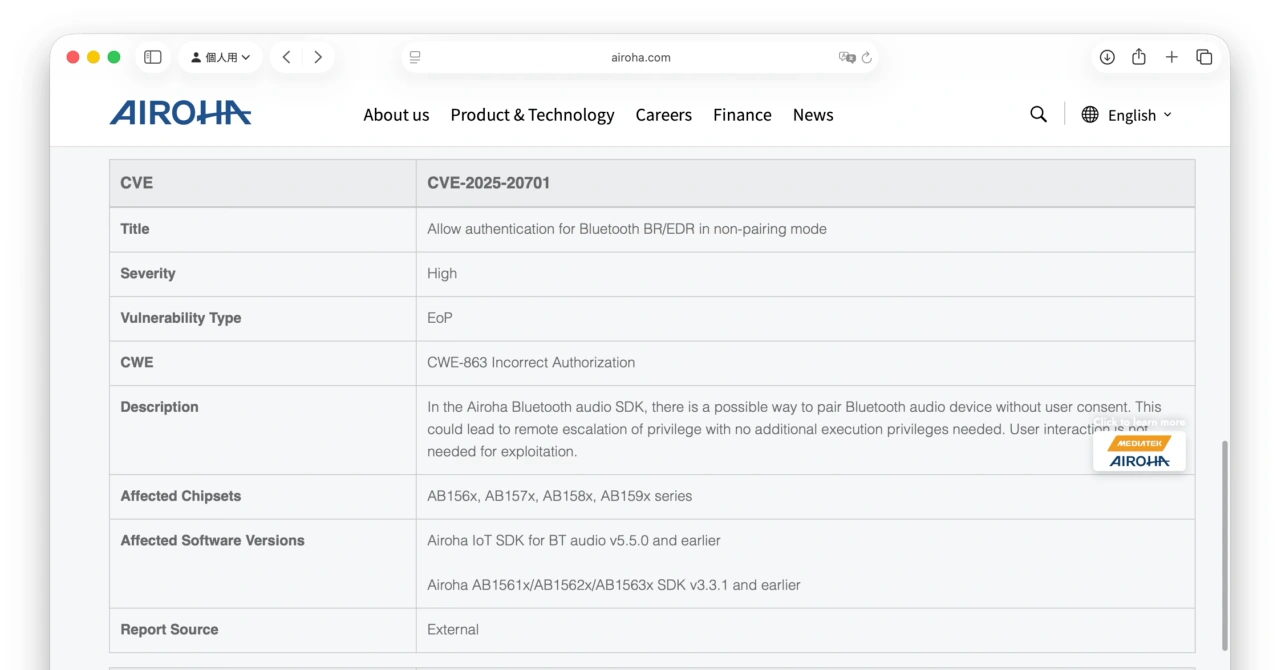Select the AB156x, AB157x chipsets text
The height and width of the screenshot is (670, 1280).
[560, 496]
